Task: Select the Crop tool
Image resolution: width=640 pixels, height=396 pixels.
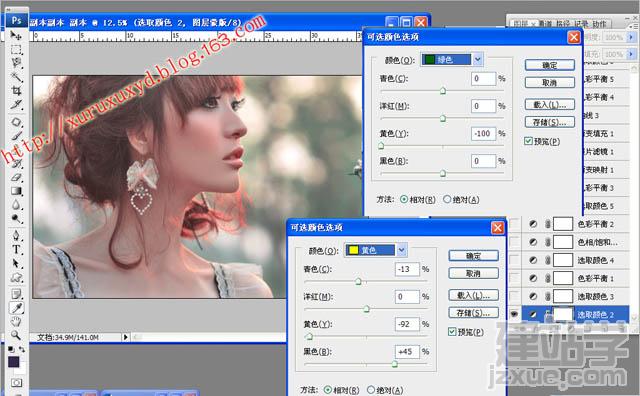Action: [16, 90]
